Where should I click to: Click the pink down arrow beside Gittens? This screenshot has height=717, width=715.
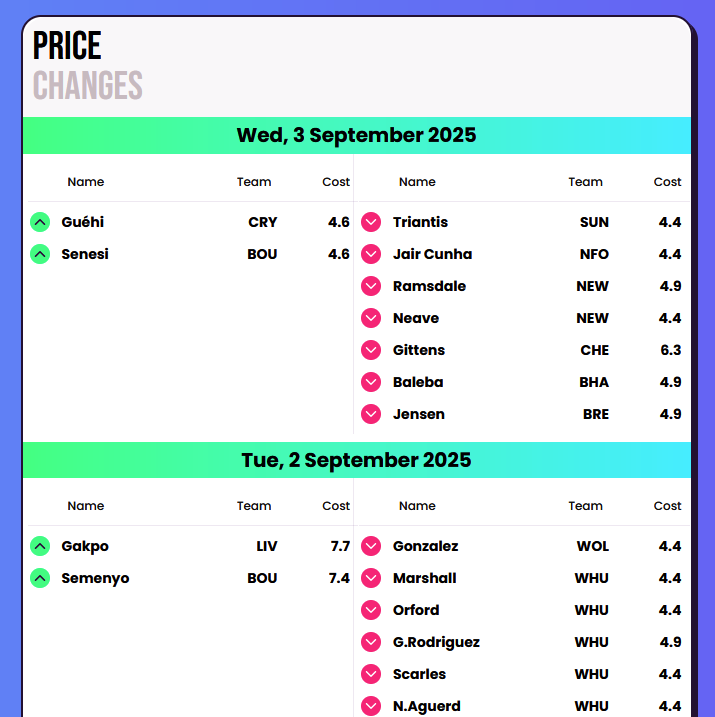[371, 350]
